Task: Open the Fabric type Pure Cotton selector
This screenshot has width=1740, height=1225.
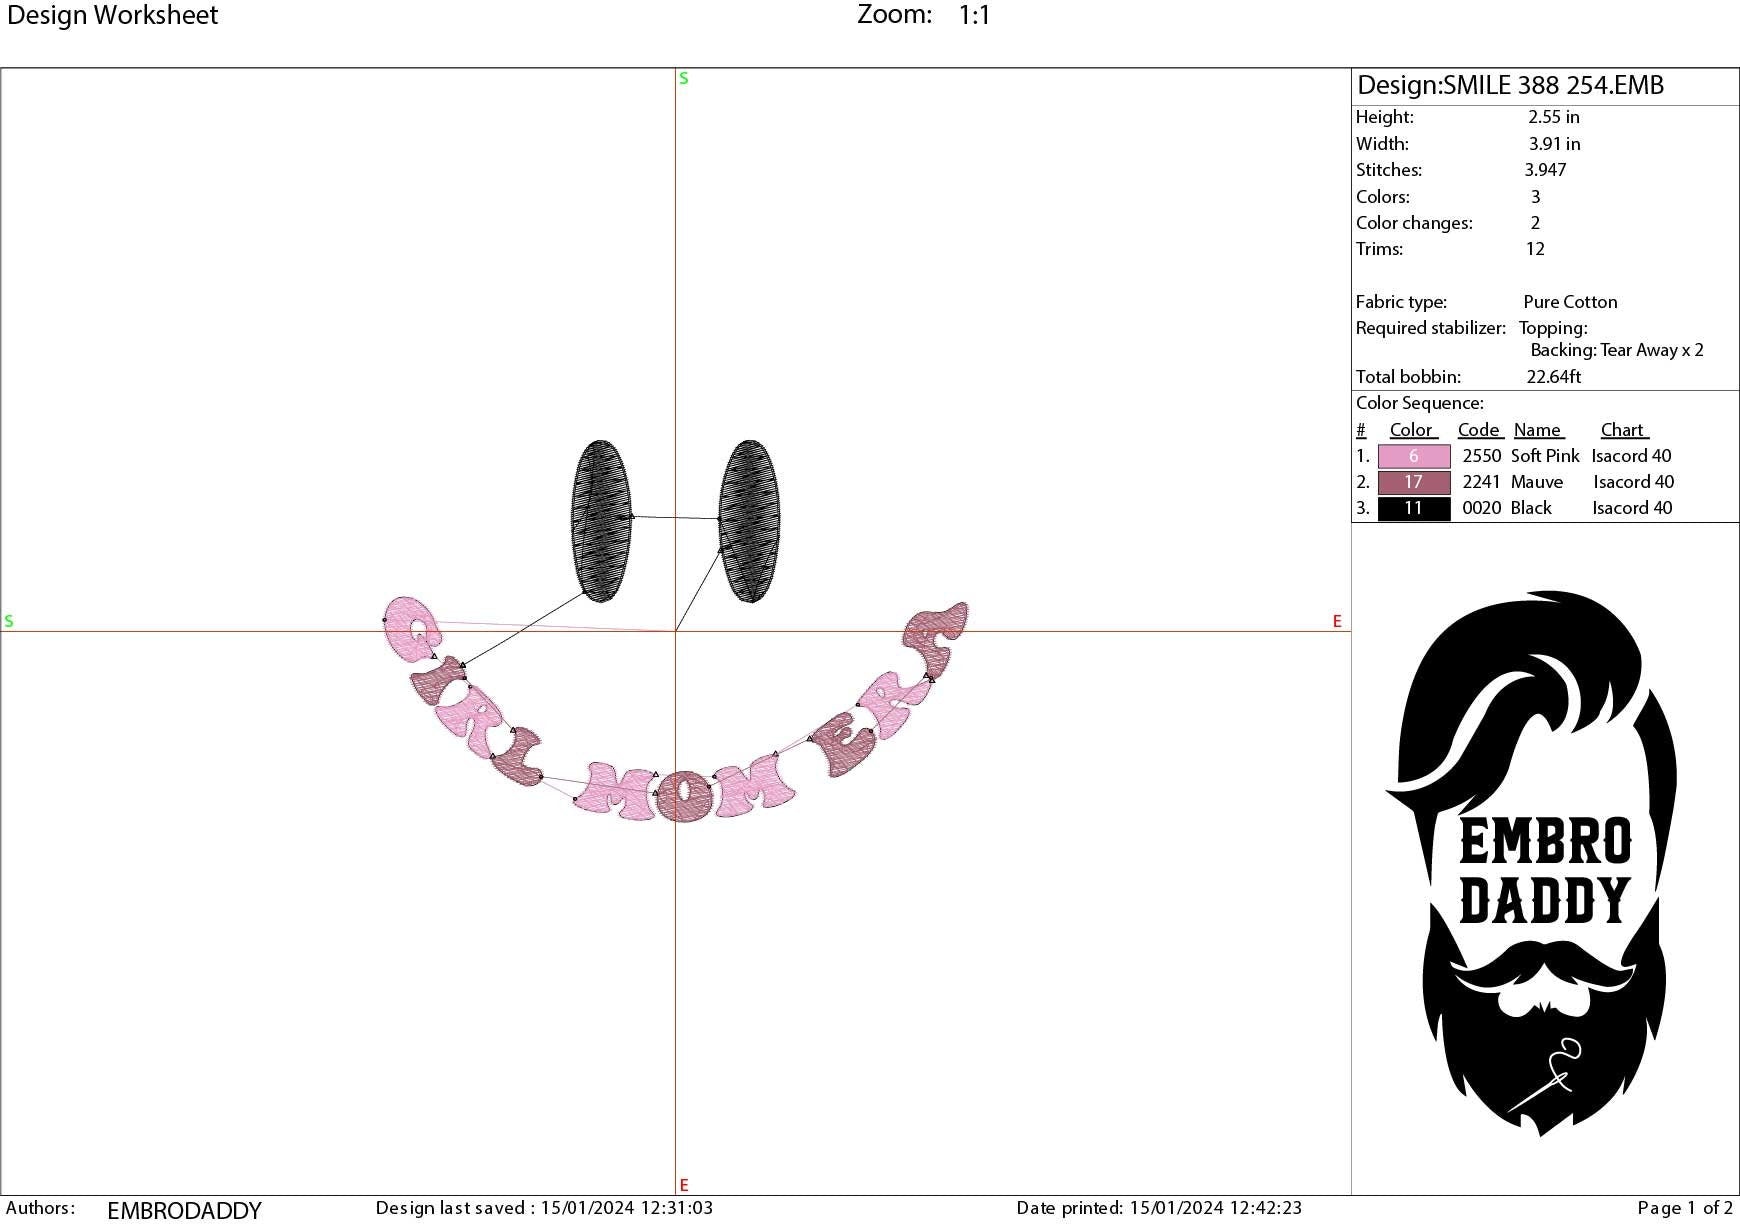Action: coord(1570,301)
